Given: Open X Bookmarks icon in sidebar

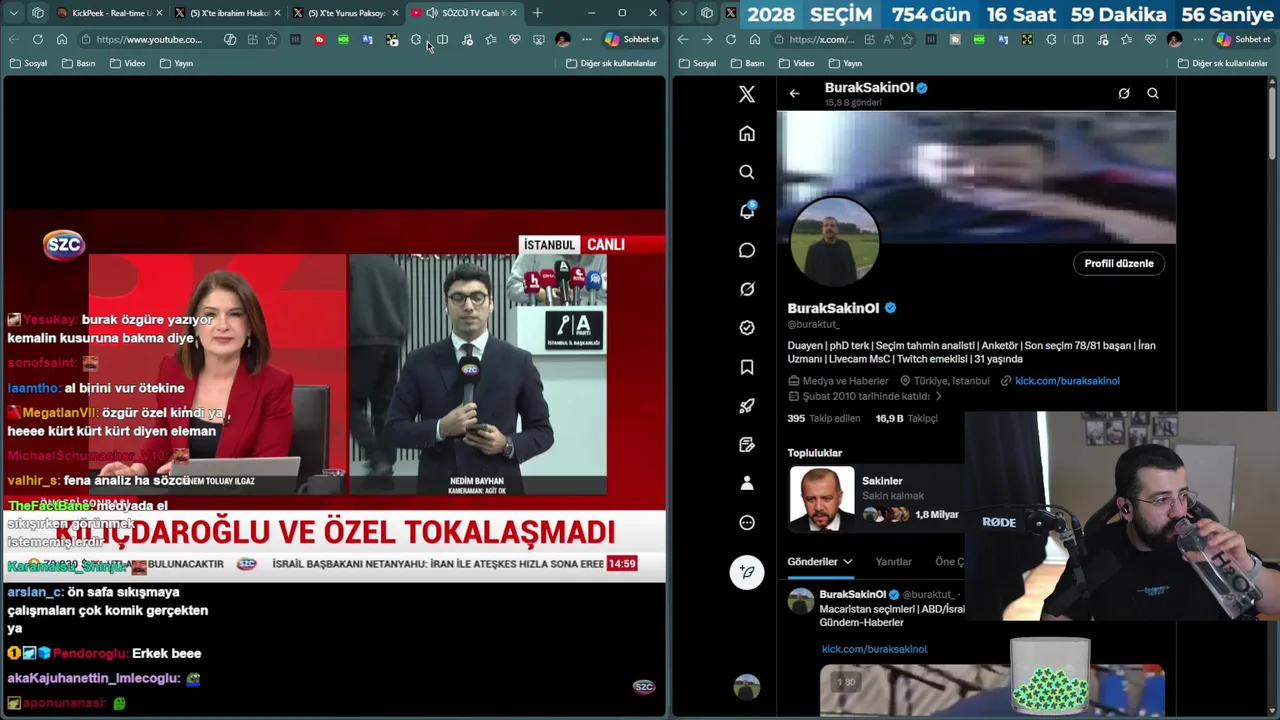Looking at the screenshot, I should click(x=746, y=367).
